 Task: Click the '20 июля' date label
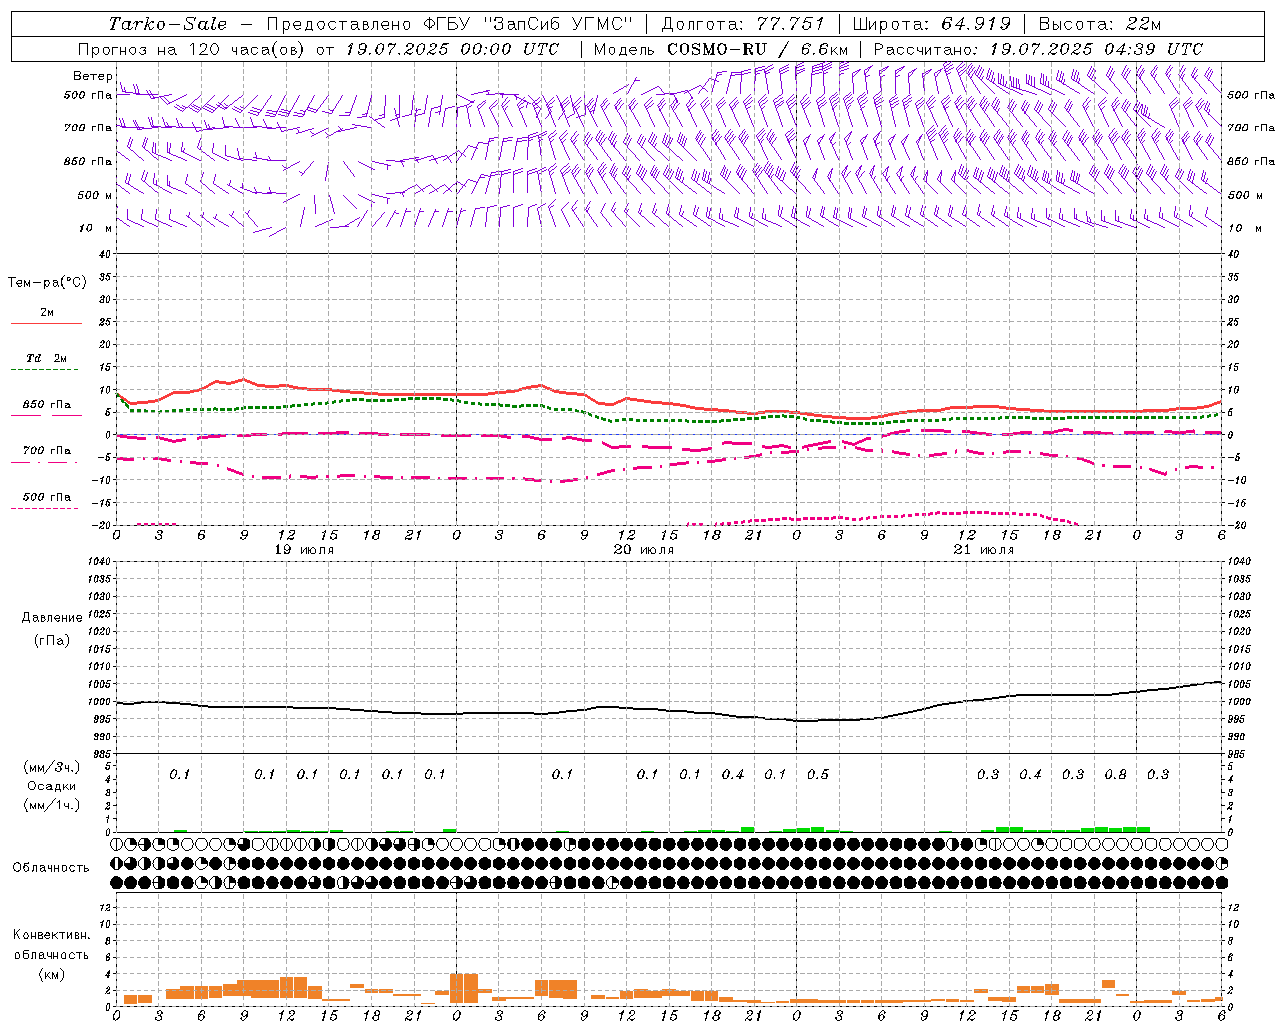pos(644,550)
